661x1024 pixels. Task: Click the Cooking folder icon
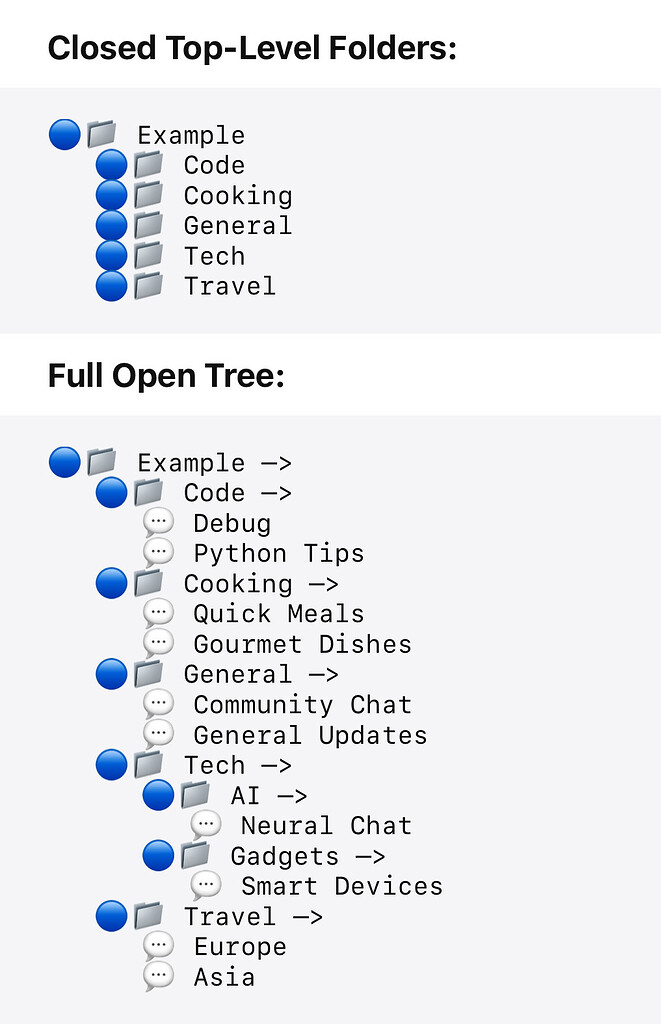tap(150, 582)
